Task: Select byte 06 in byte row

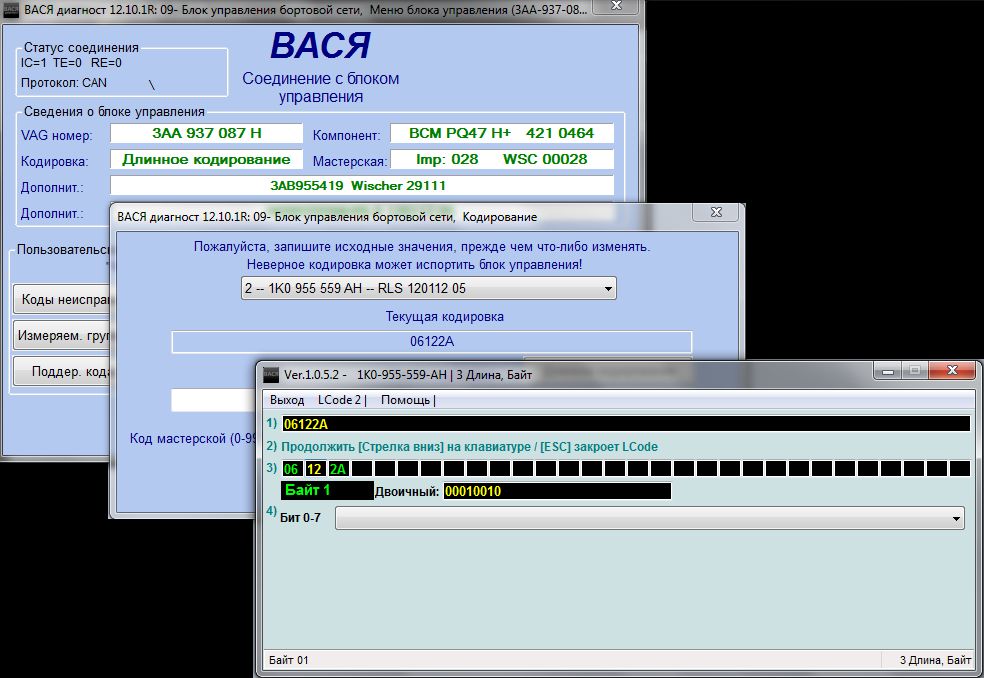Action: tap(291, 469)
